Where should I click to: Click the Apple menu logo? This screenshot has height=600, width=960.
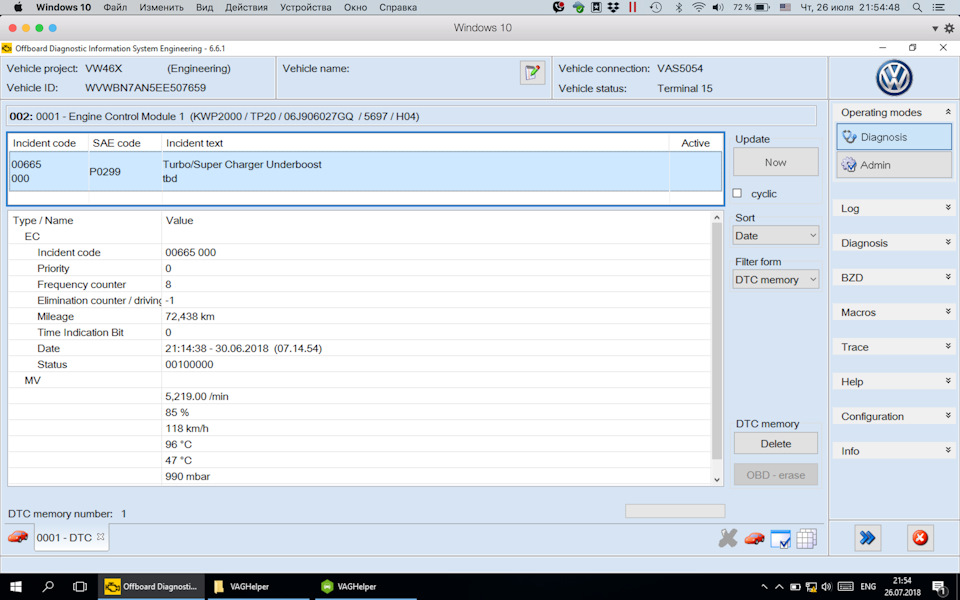pos(18,7)
